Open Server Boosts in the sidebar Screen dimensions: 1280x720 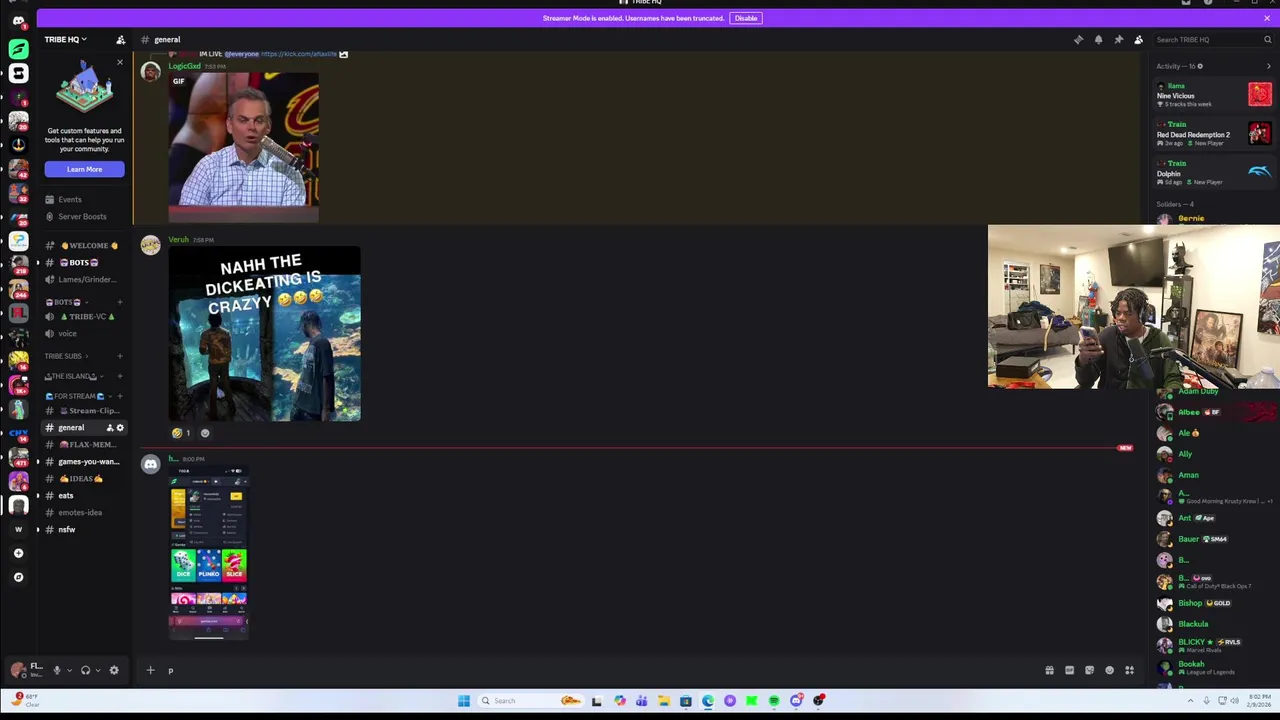tap(84, 216)
